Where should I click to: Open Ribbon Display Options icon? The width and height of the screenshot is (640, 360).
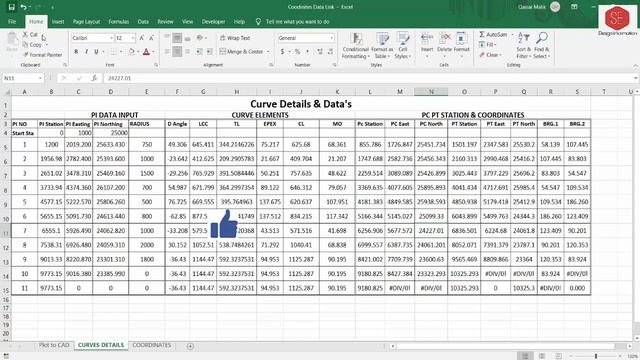(x=574, y=7)
